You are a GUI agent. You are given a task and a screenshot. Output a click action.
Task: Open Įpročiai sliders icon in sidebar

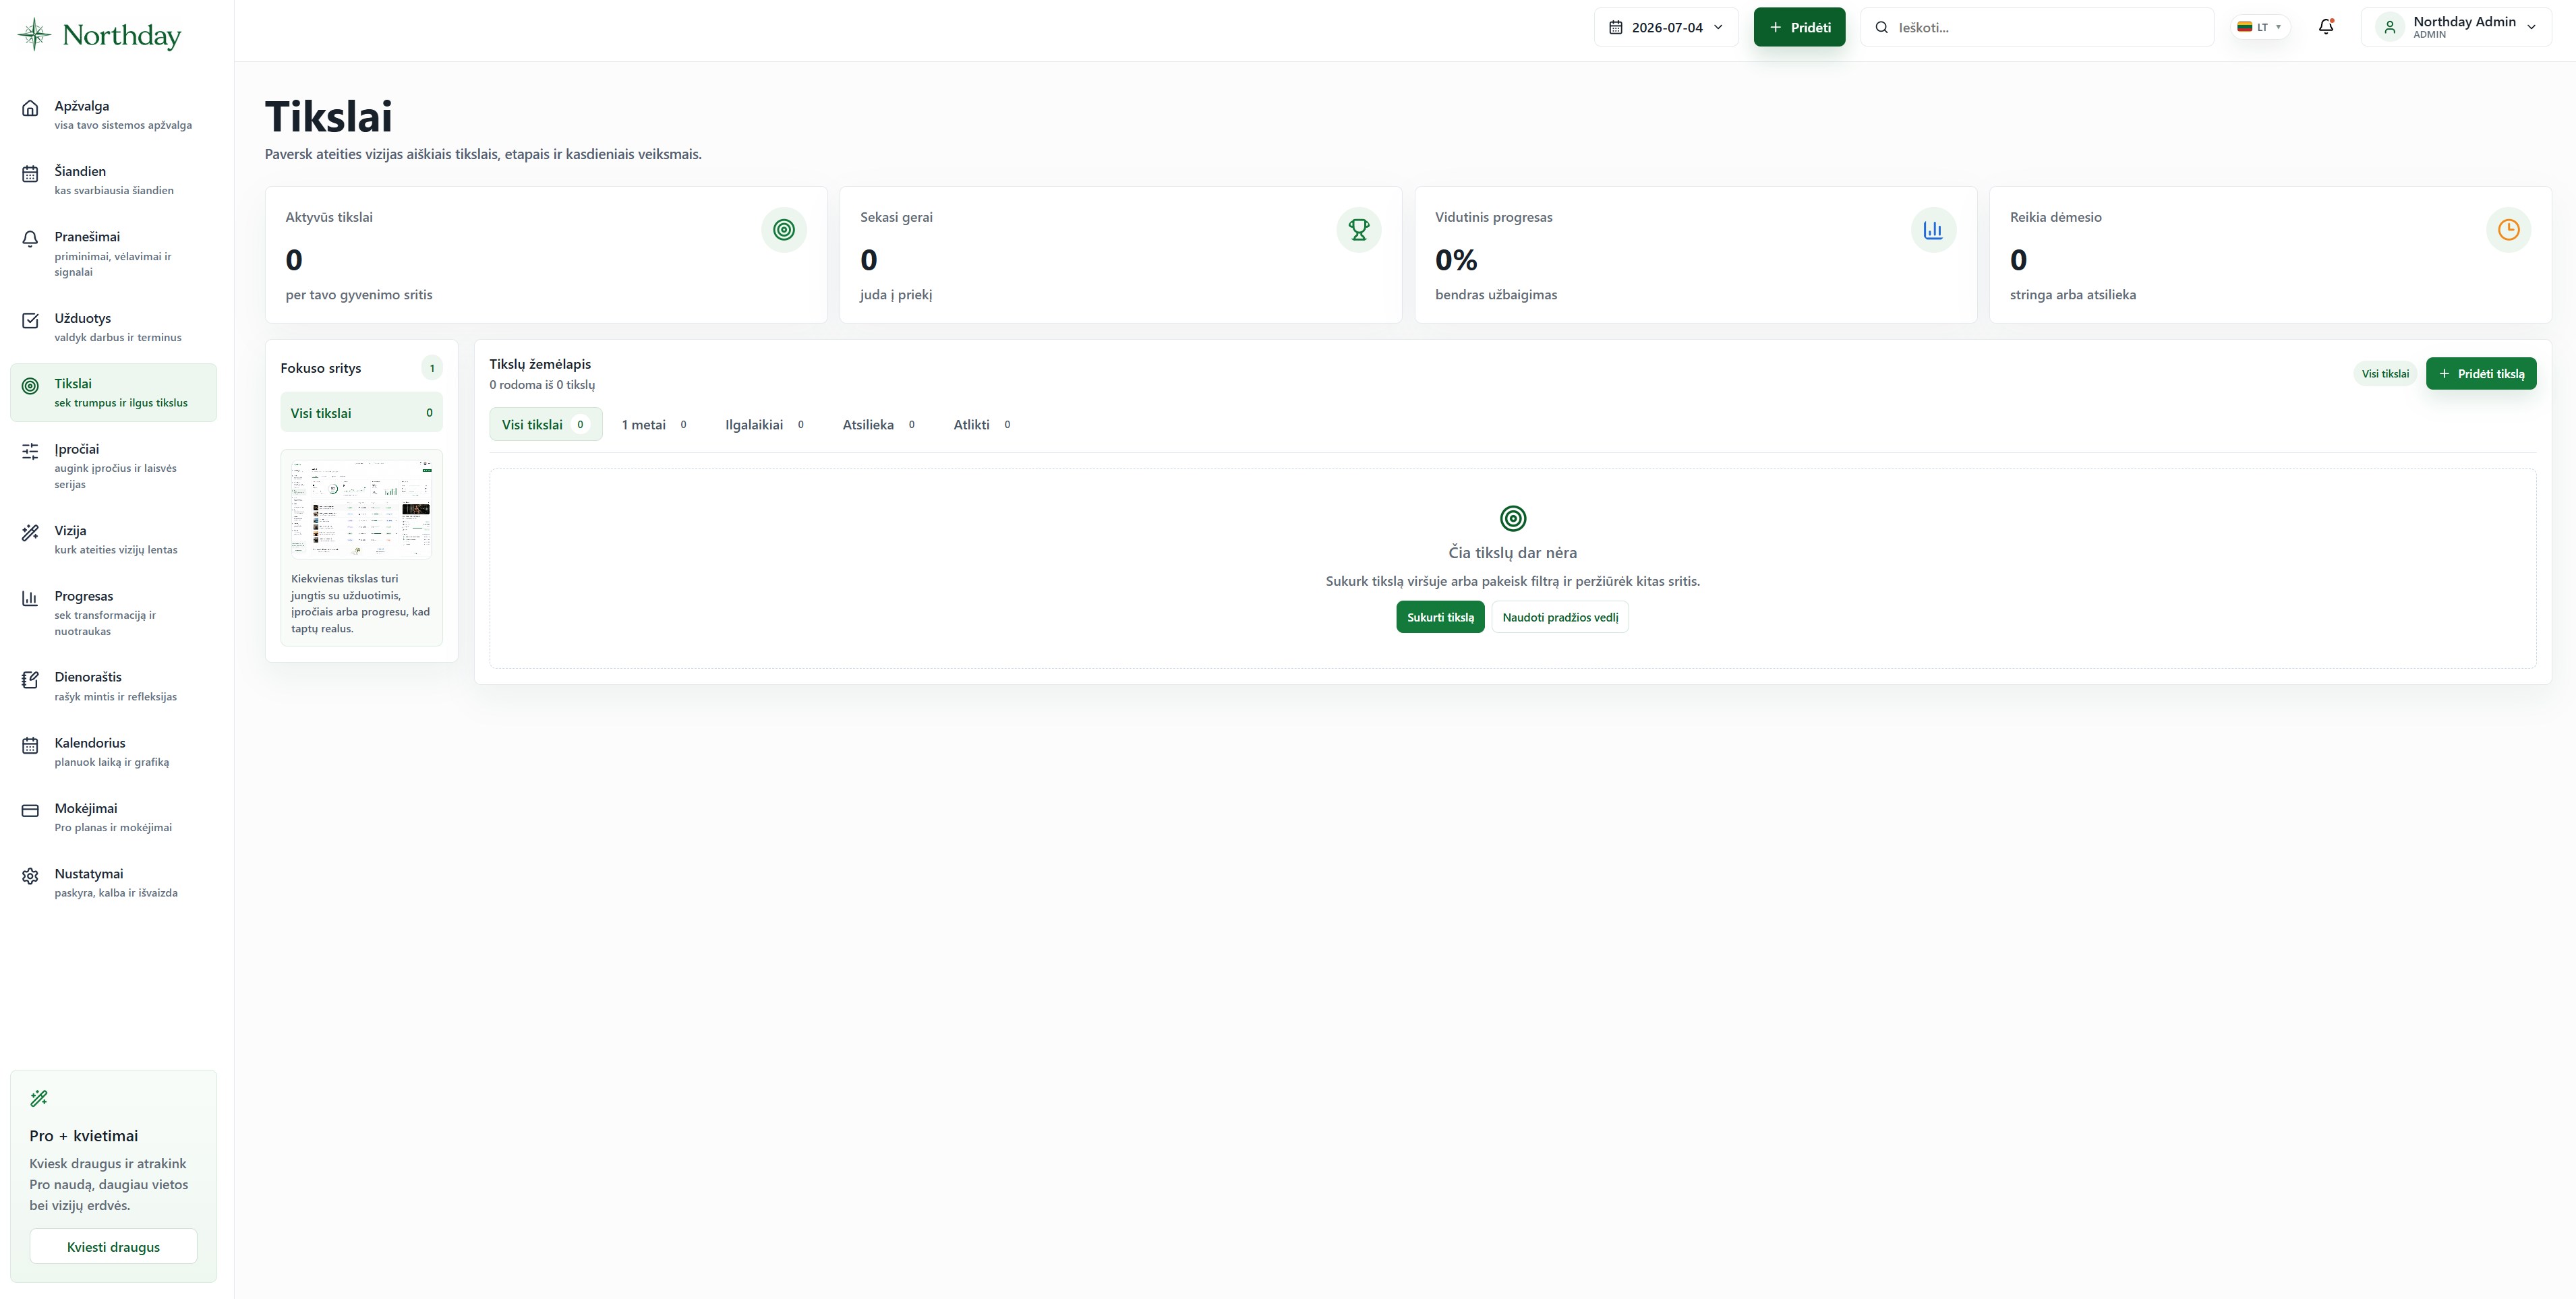(30, 451)
